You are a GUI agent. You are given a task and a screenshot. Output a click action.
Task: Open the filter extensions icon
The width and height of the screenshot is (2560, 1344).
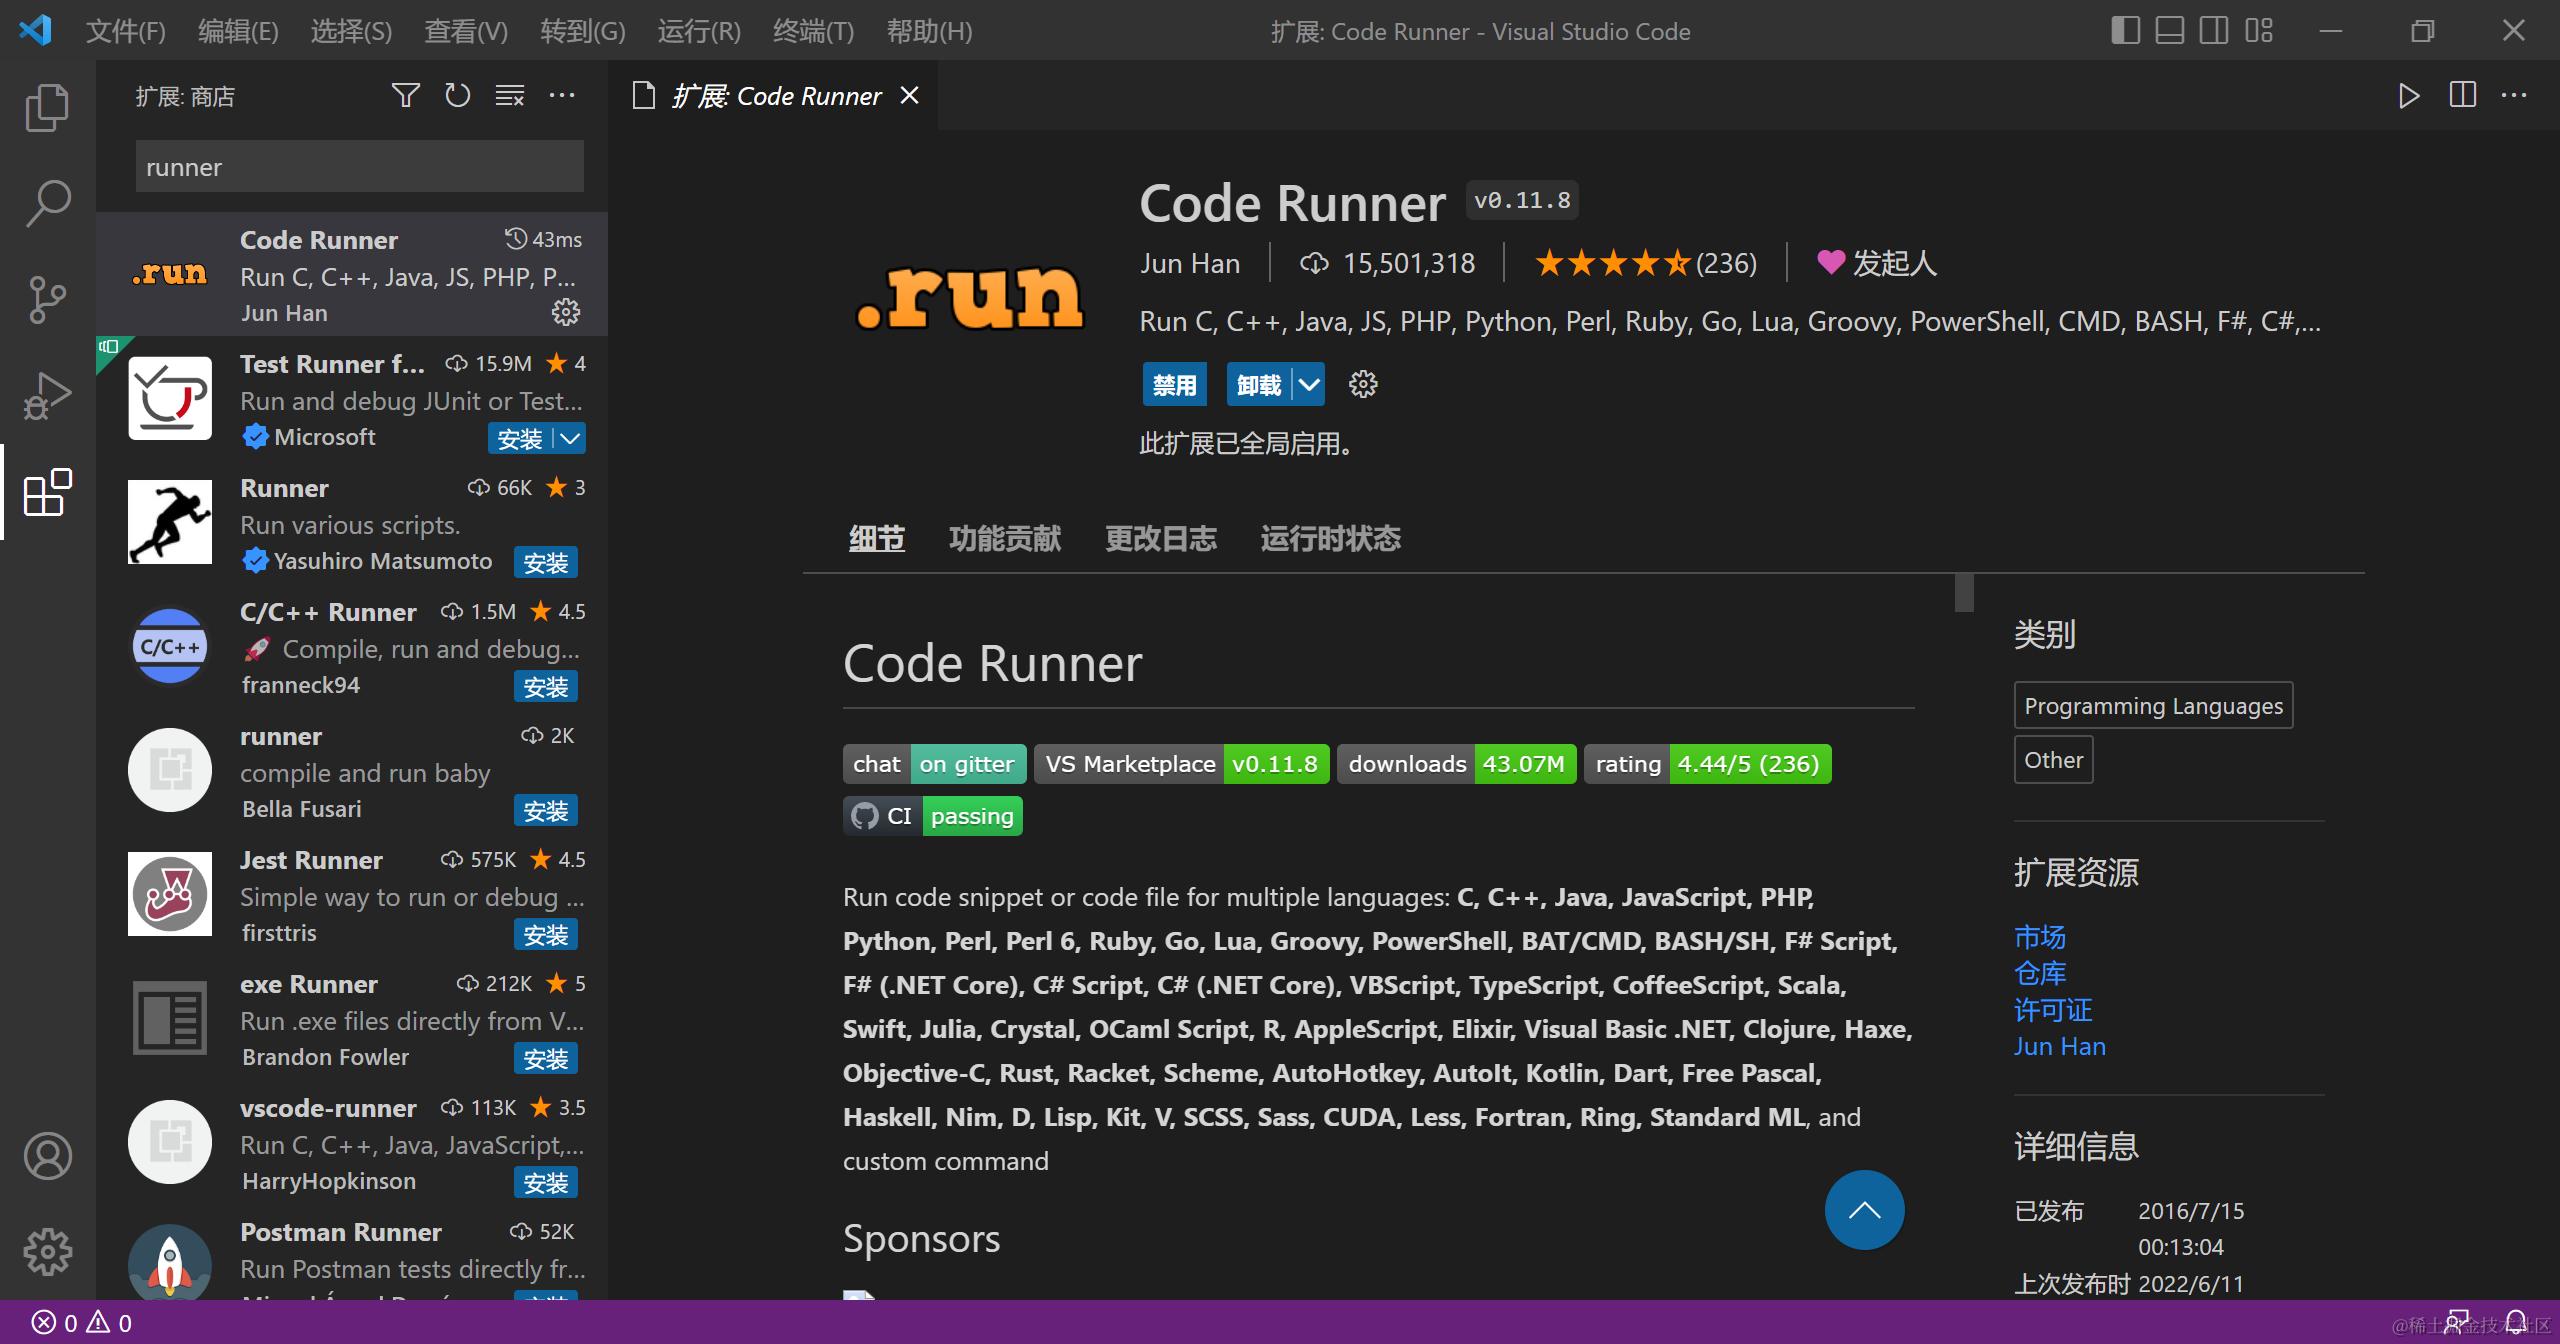pyautogui.click(x=405, y=95)
